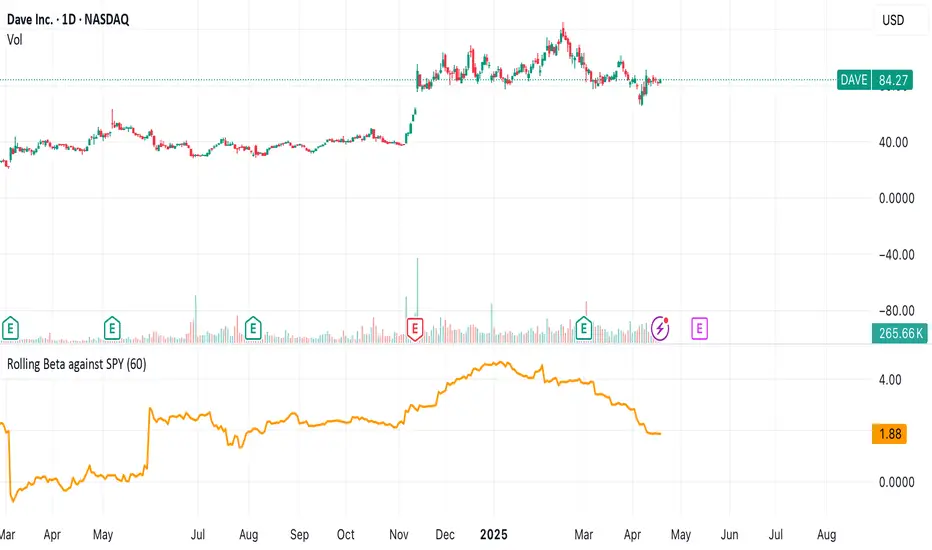This screenshot has width=932, height=550.
Task: Click the 265.66K volume value tag
Action: (899, 333)
